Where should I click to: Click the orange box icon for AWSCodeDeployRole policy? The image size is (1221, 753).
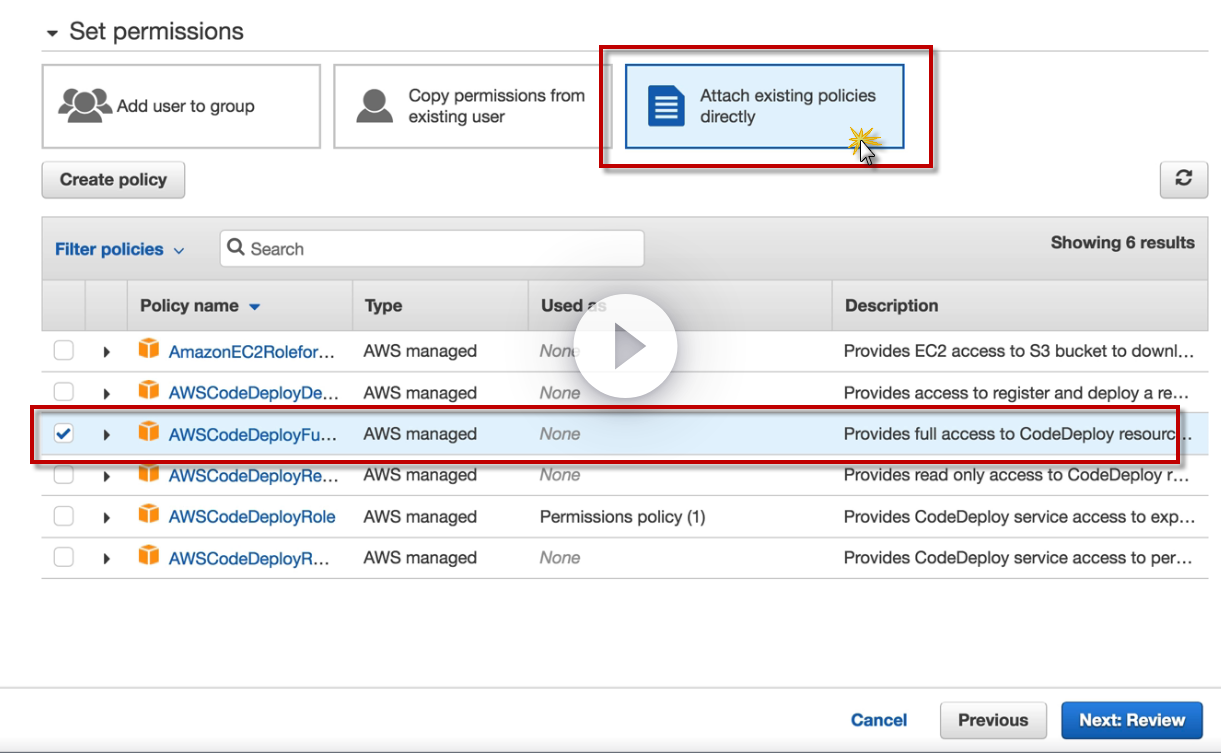coord(149,516)
